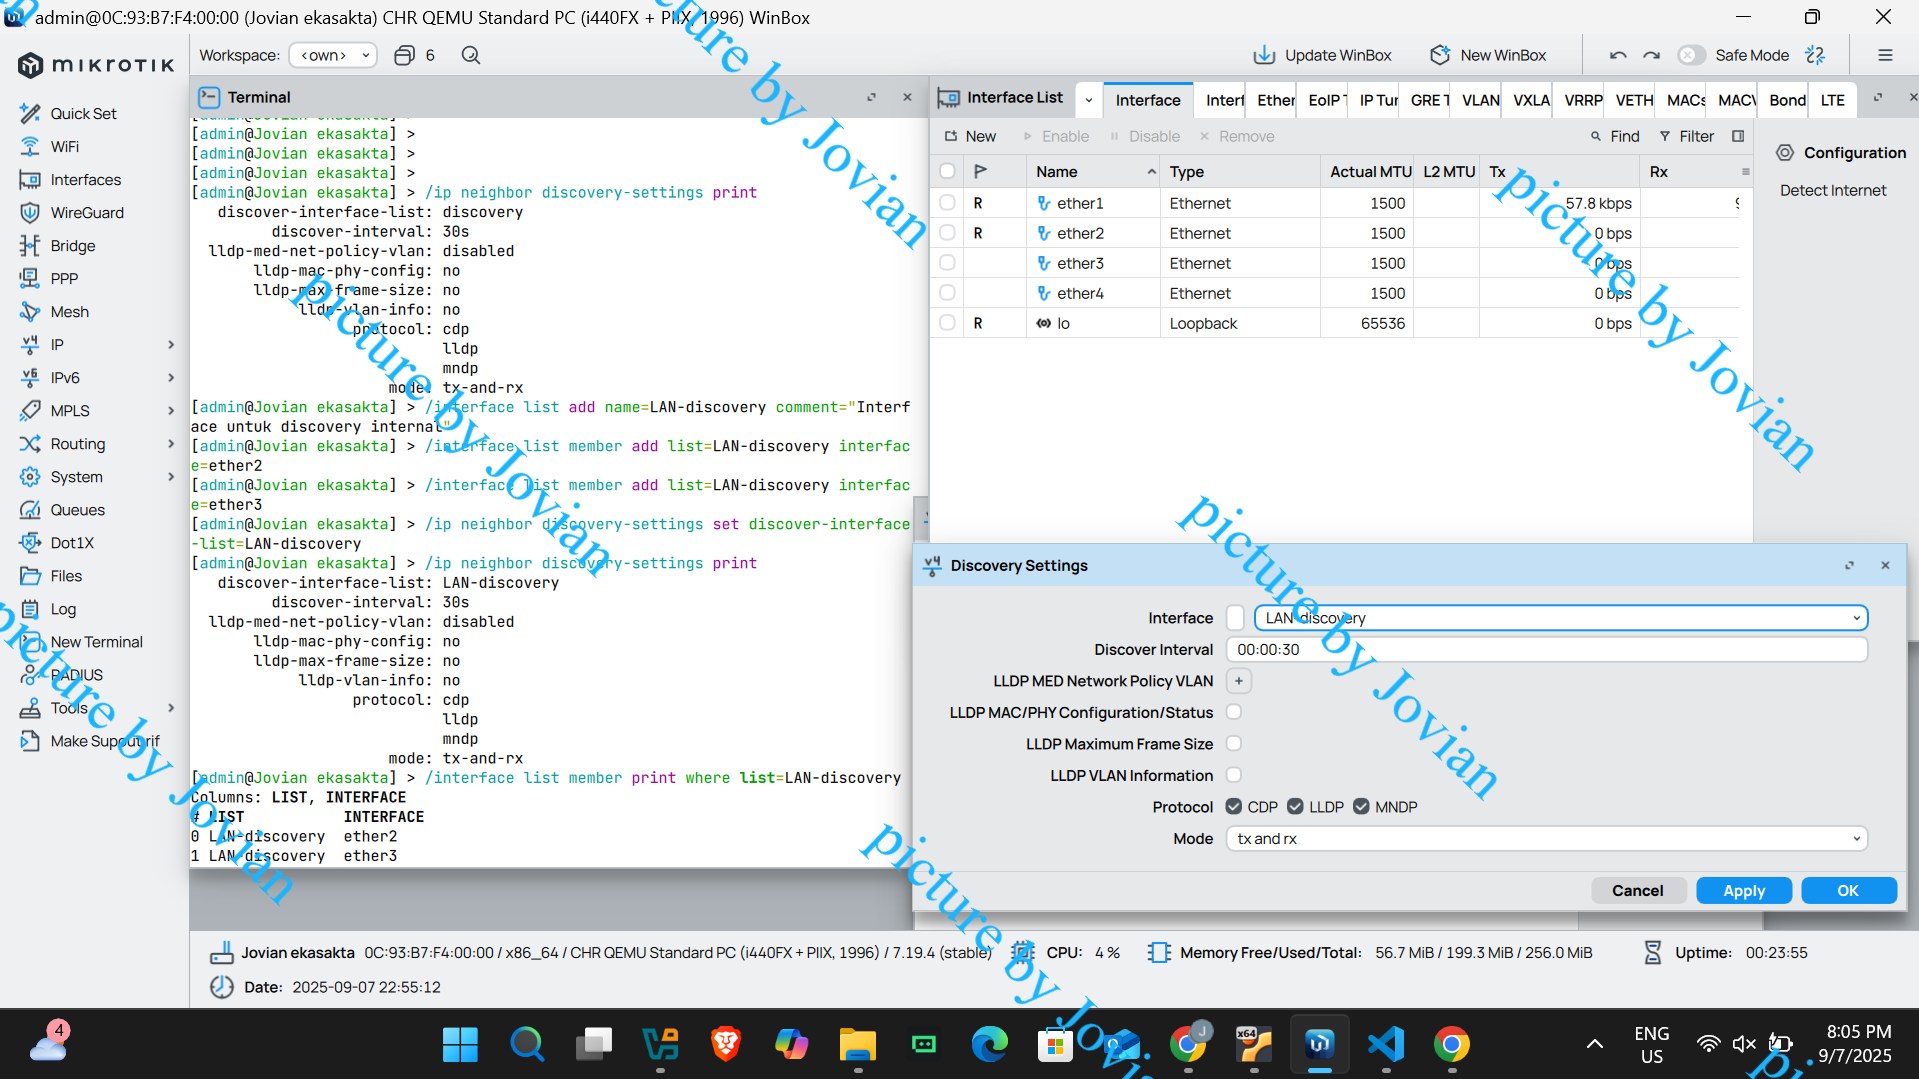Viewport: 1919px width, 1079px height.
Task: Click the Discover Interval input field
Action: (1546, 649)
